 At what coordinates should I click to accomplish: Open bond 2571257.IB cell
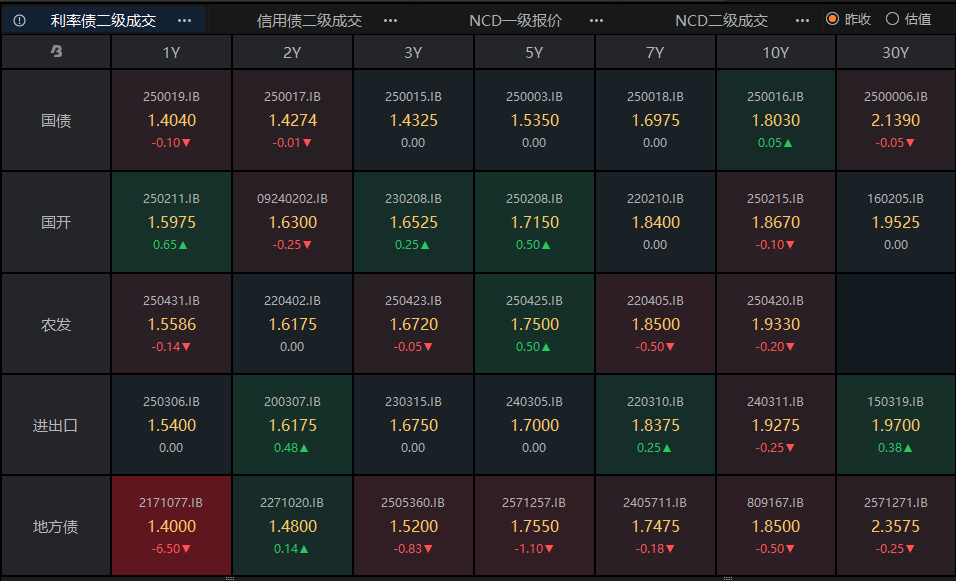tap(534, 526)
